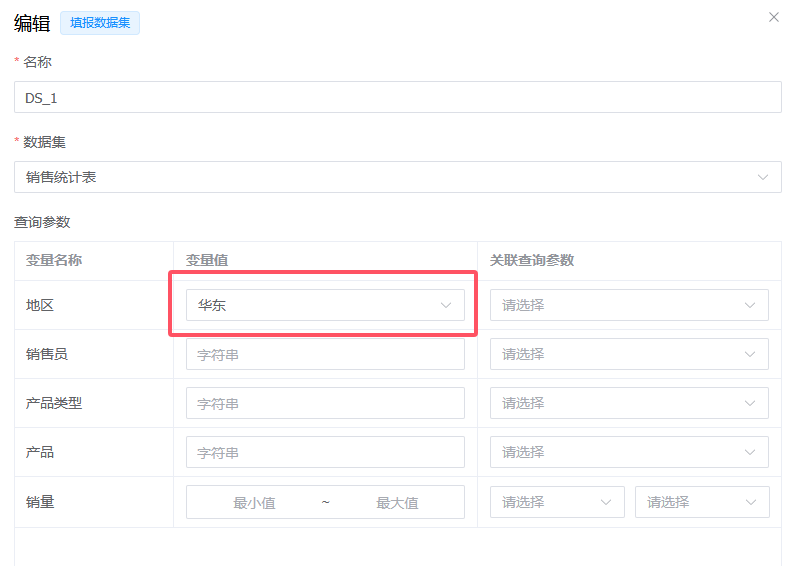Image resolution: width=790 pixels, height=566 pixels.
Task: Open the 地区 关联查询参数 dropdown
Action: tap(628, 305)
